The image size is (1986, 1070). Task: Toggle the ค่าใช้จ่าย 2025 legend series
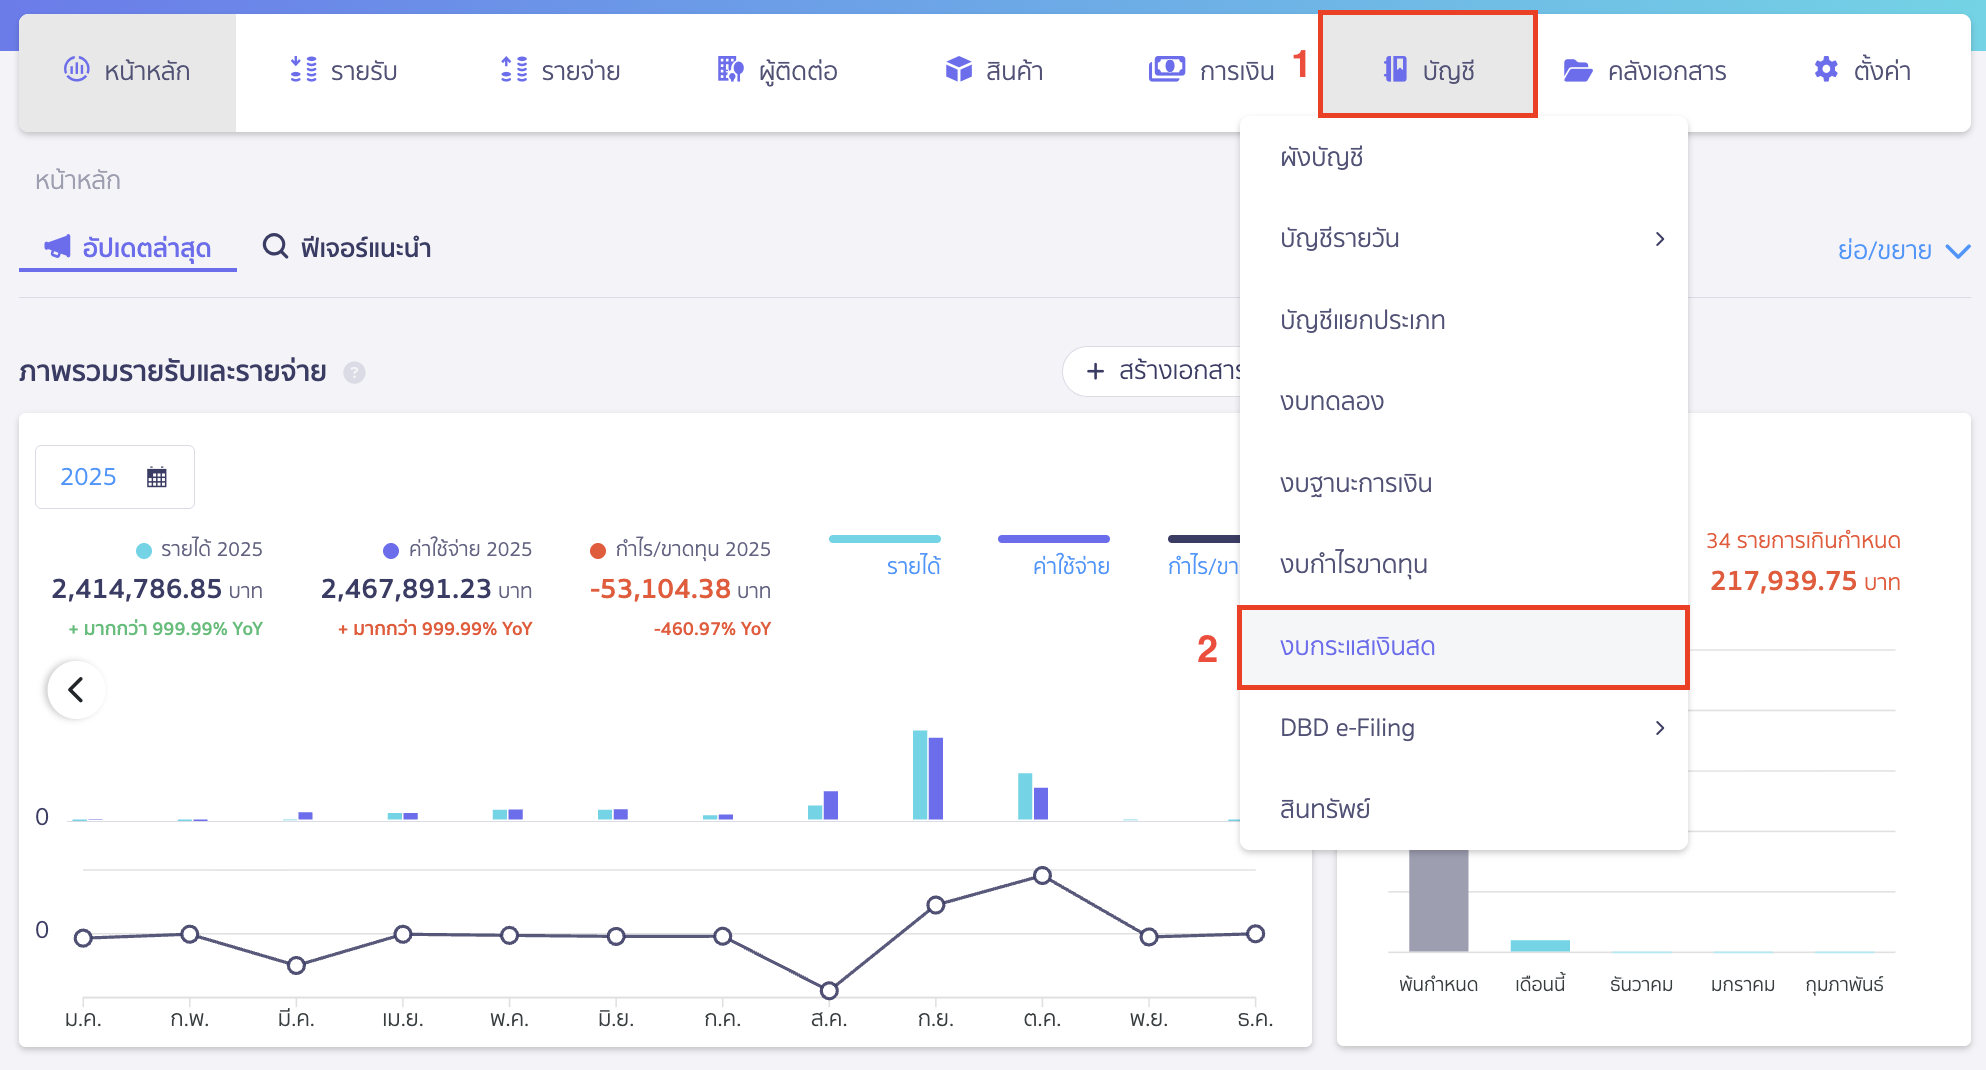(x=458, y=549)
